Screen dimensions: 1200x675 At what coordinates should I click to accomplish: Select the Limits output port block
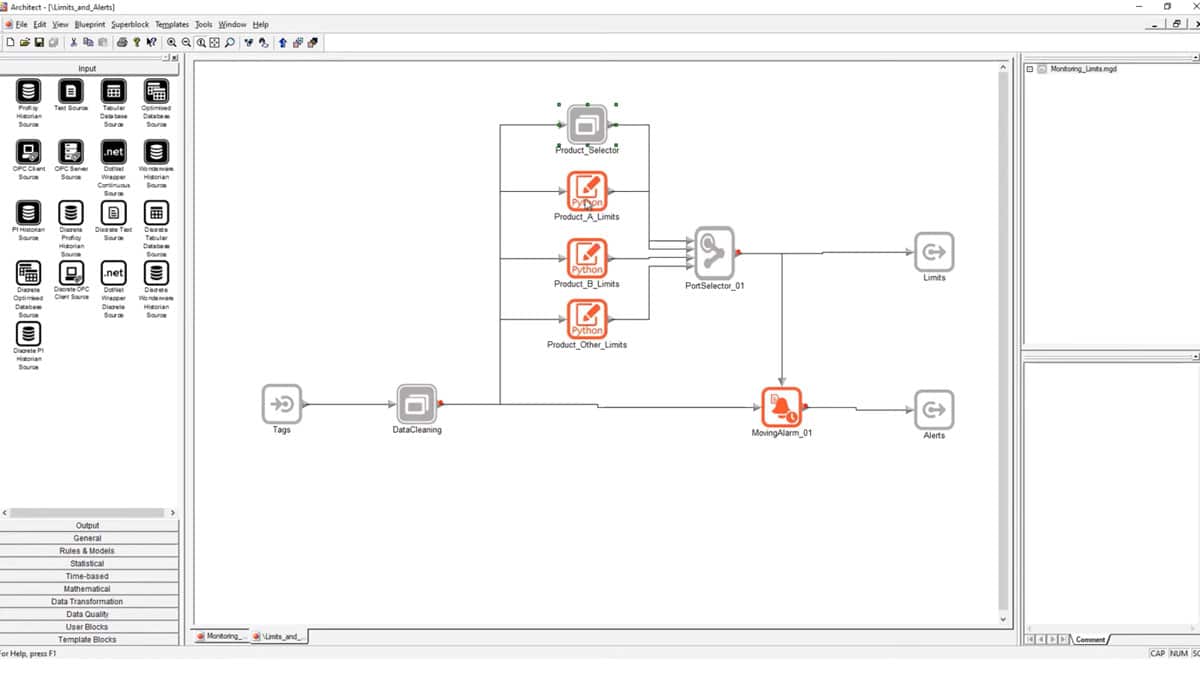[934, 252]
